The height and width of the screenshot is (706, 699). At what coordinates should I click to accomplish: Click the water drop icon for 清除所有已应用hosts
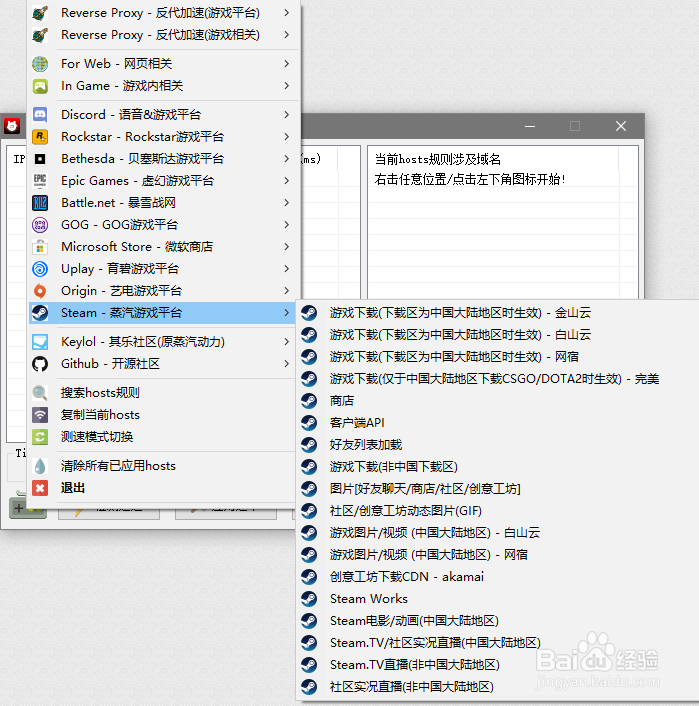click(x=40, y=466)
